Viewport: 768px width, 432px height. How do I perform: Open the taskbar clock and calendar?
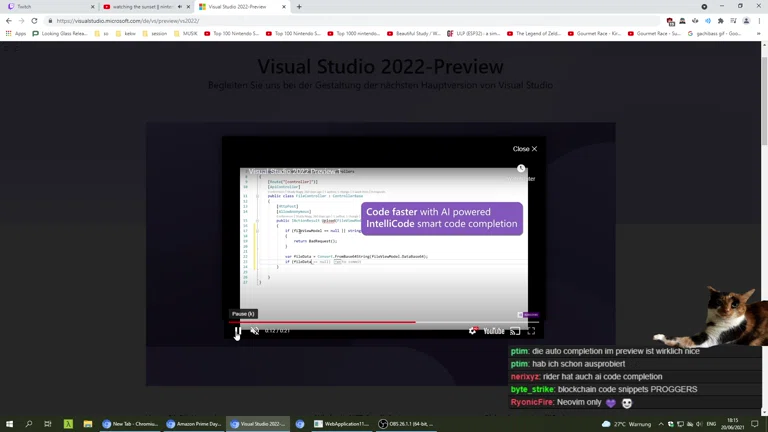pyautogui.click(x=732, y=424)
